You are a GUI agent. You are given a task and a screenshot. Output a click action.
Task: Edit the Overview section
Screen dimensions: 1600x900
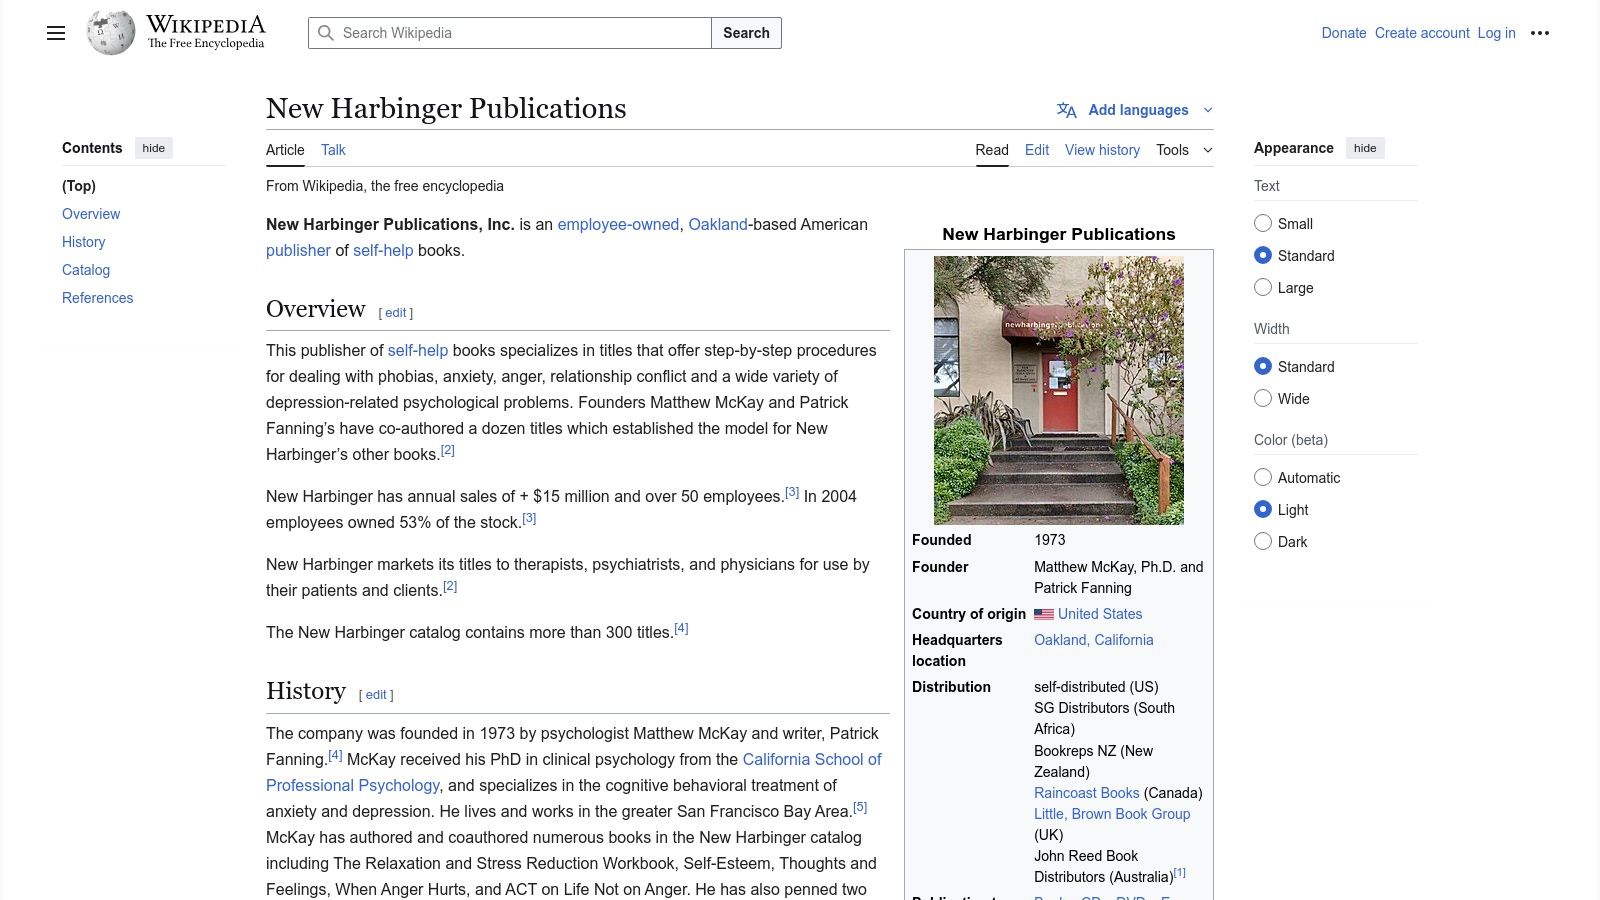tap(396, 313)
